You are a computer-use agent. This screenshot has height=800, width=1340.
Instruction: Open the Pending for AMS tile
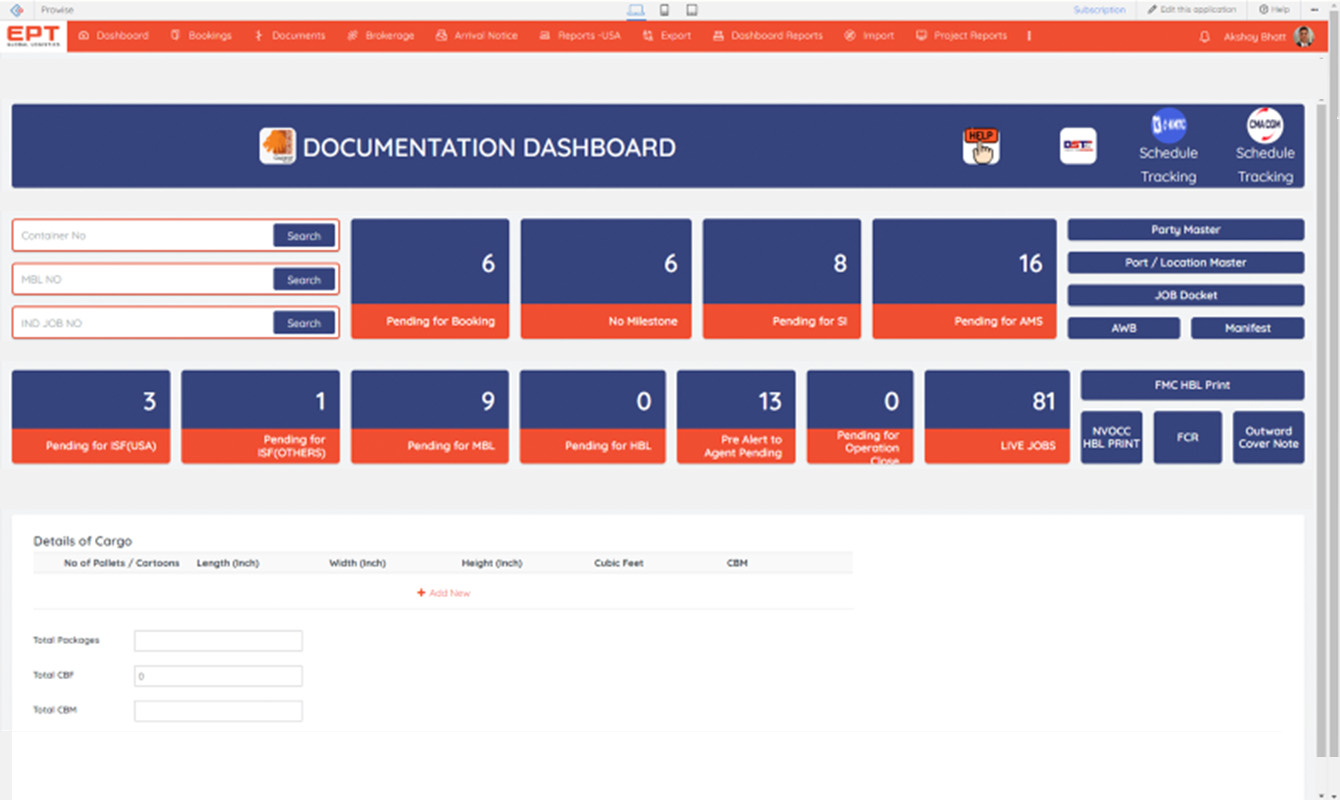pos(963,279)
